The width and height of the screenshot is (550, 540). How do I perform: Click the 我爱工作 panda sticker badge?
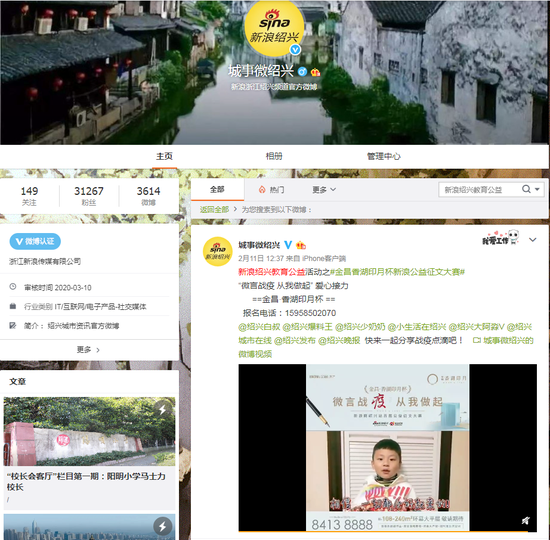coord(501,238)
